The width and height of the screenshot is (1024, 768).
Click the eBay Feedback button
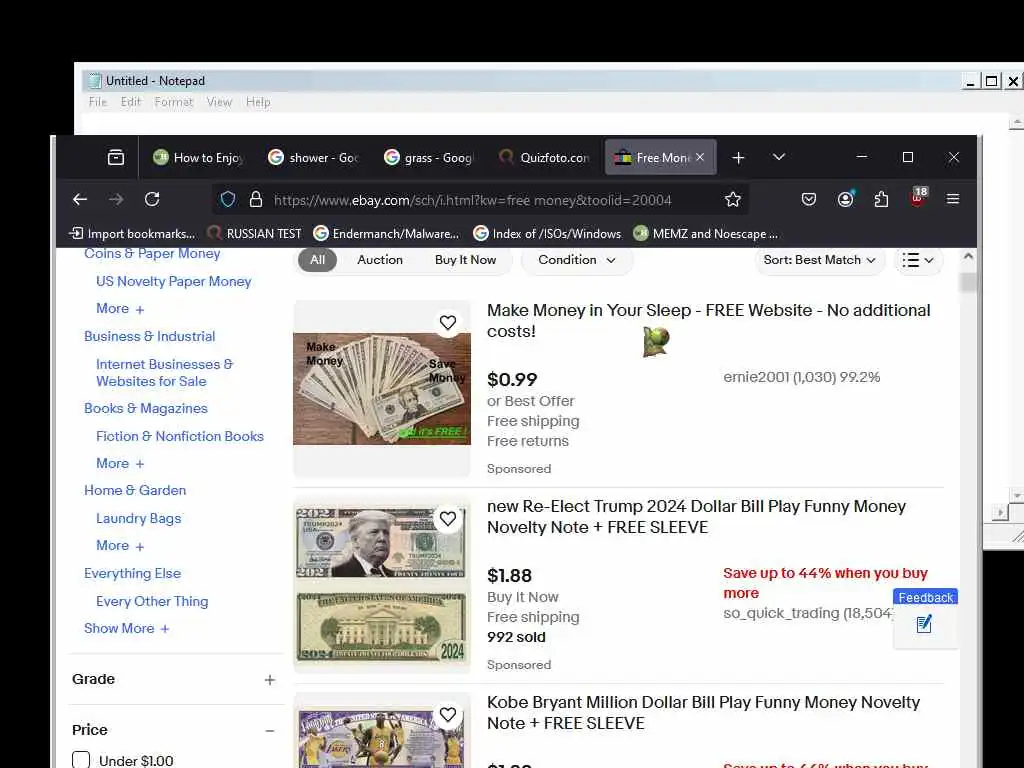[925, 618]
